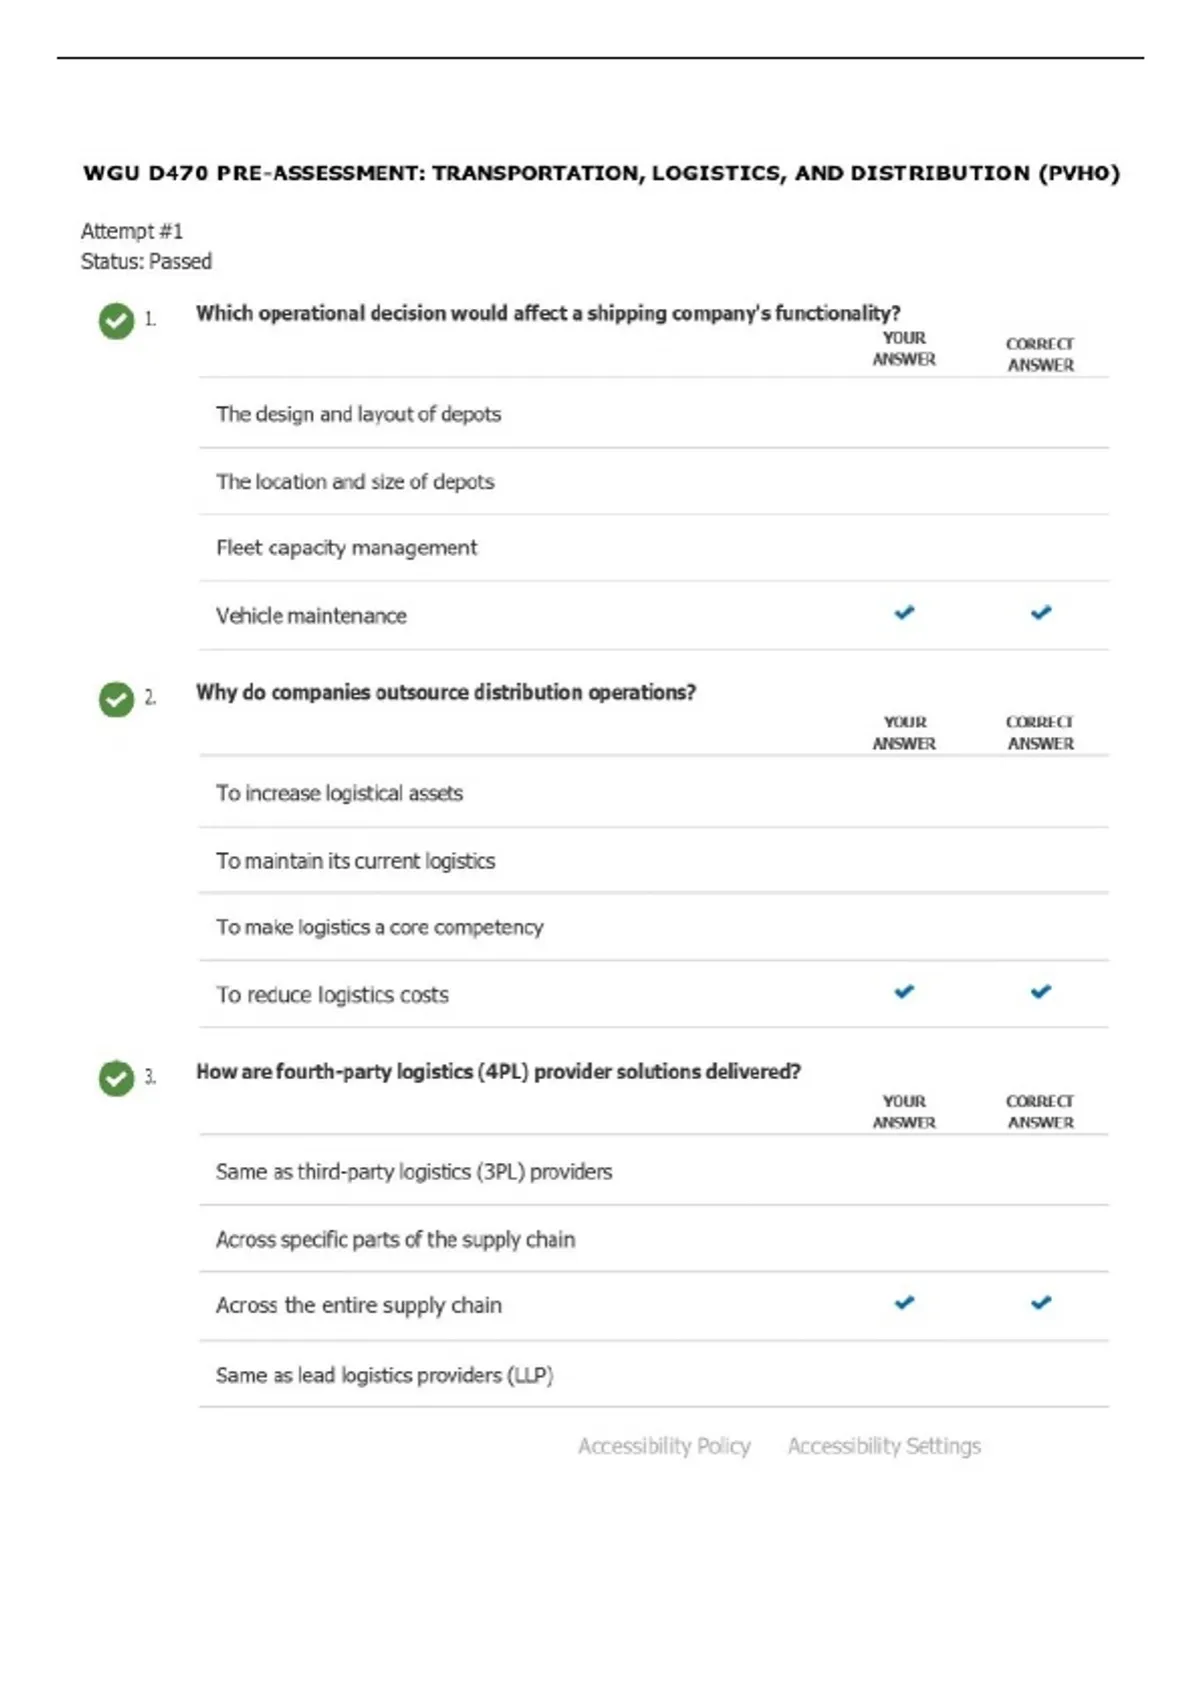Click the Your Answer checkmark for Vehicle maintenance
Image resolution: width=1200 pixels, height=1700 pixels.
pos(904,612)
